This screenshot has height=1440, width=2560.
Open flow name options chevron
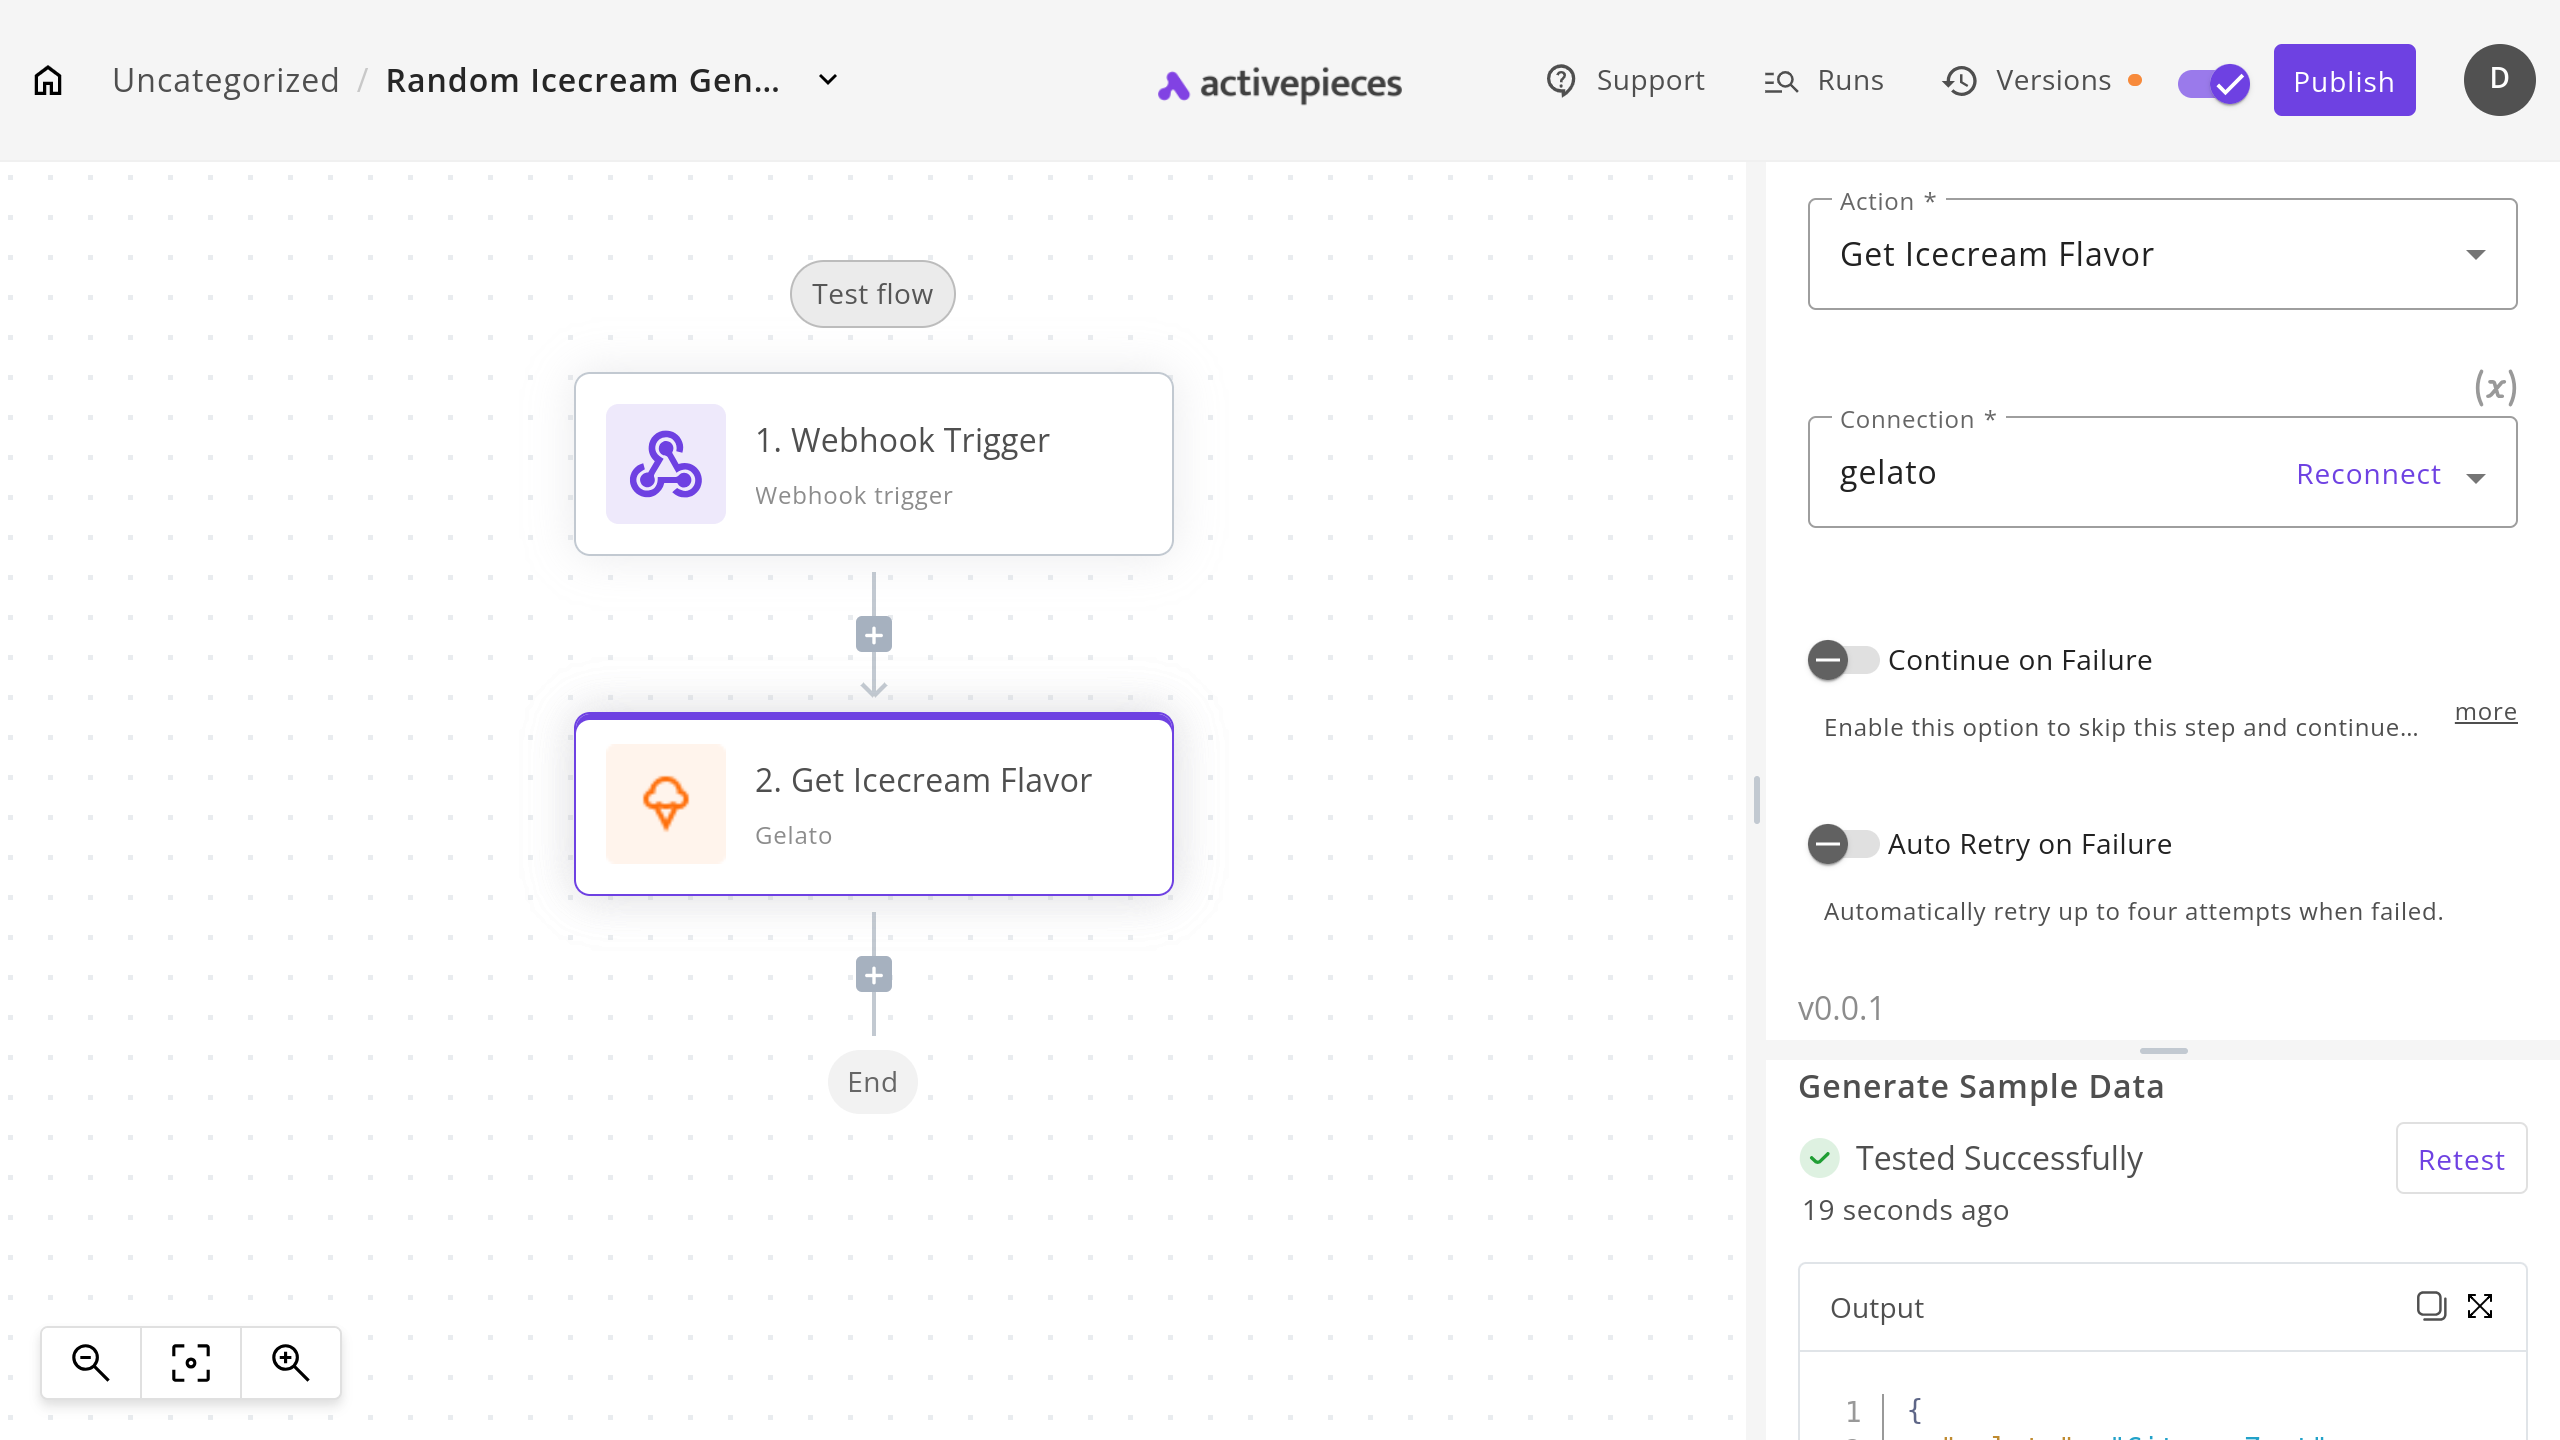tap(828, 80)
